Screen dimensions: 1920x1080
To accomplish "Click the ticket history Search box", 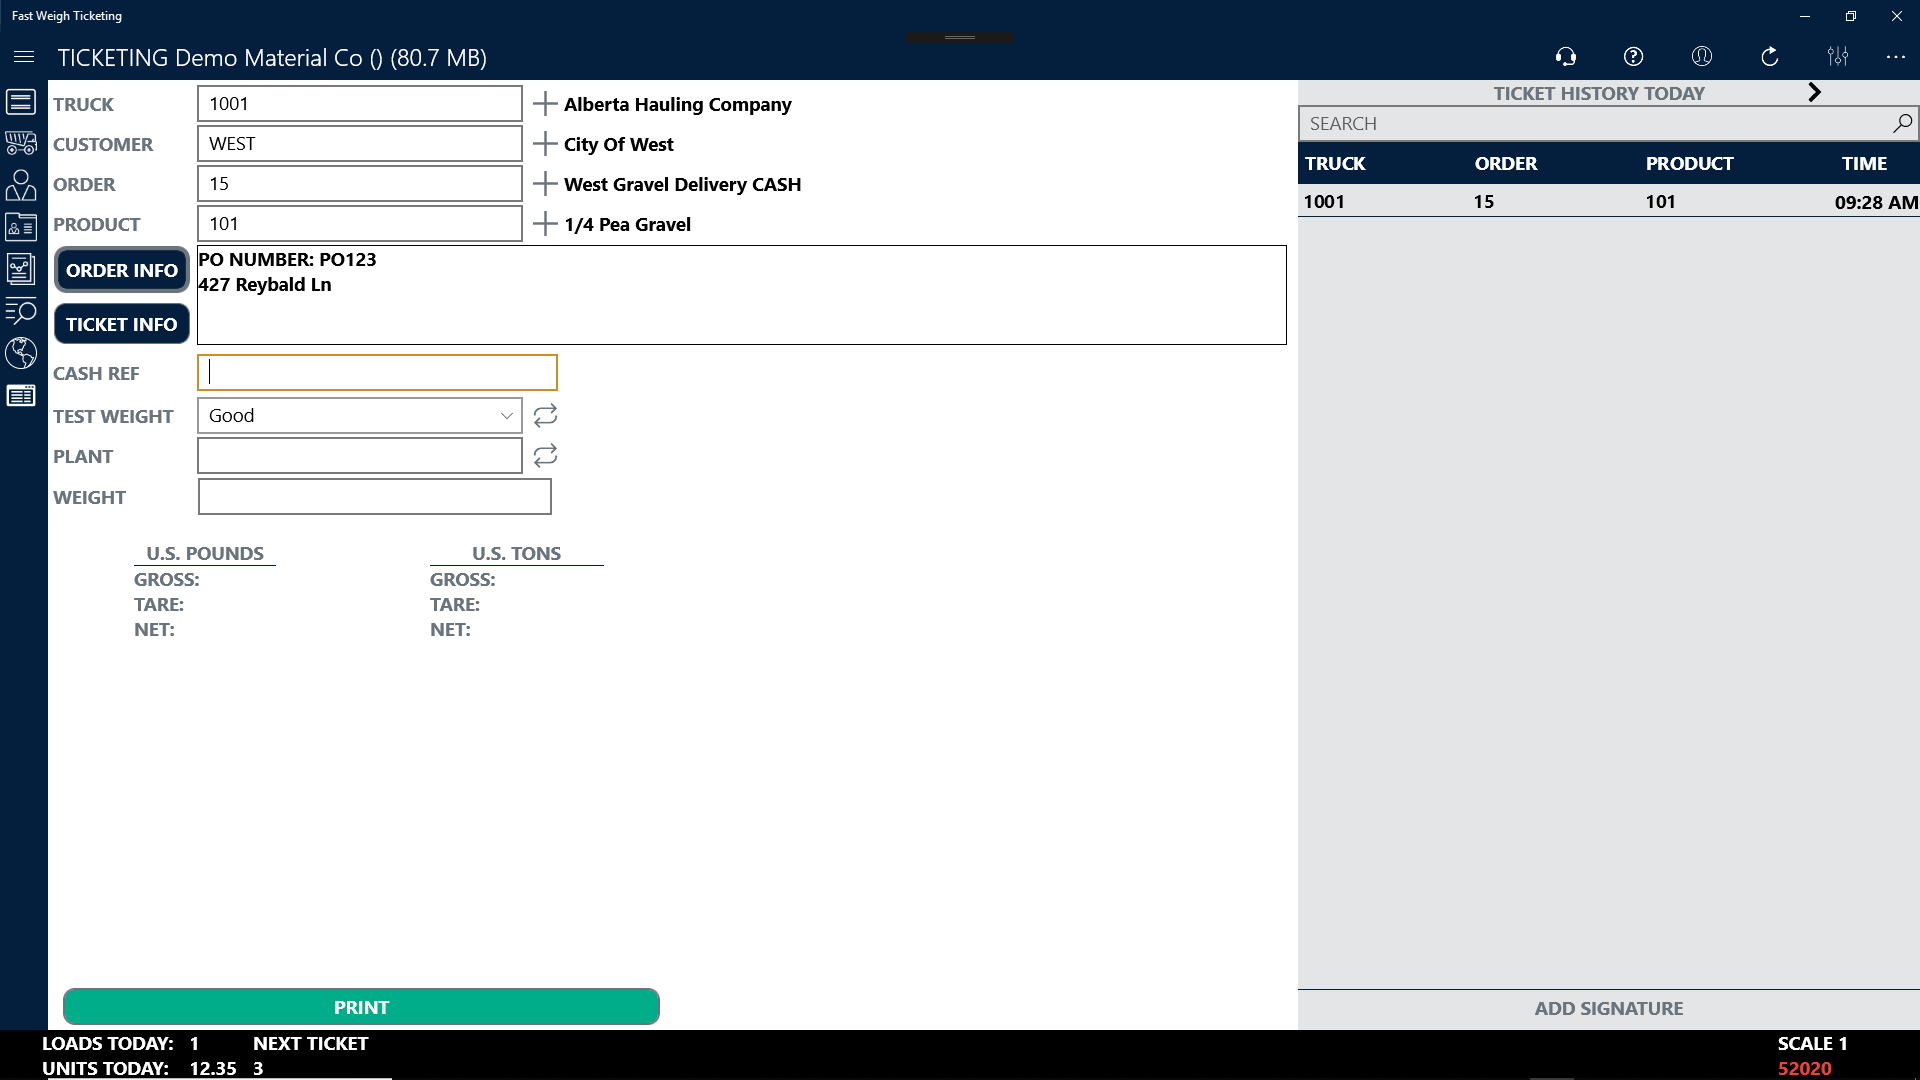I will pos(1608,123).
